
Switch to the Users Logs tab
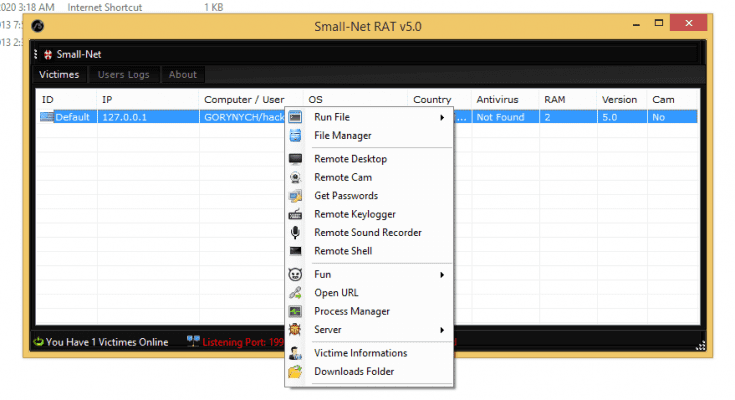[124, 75]
